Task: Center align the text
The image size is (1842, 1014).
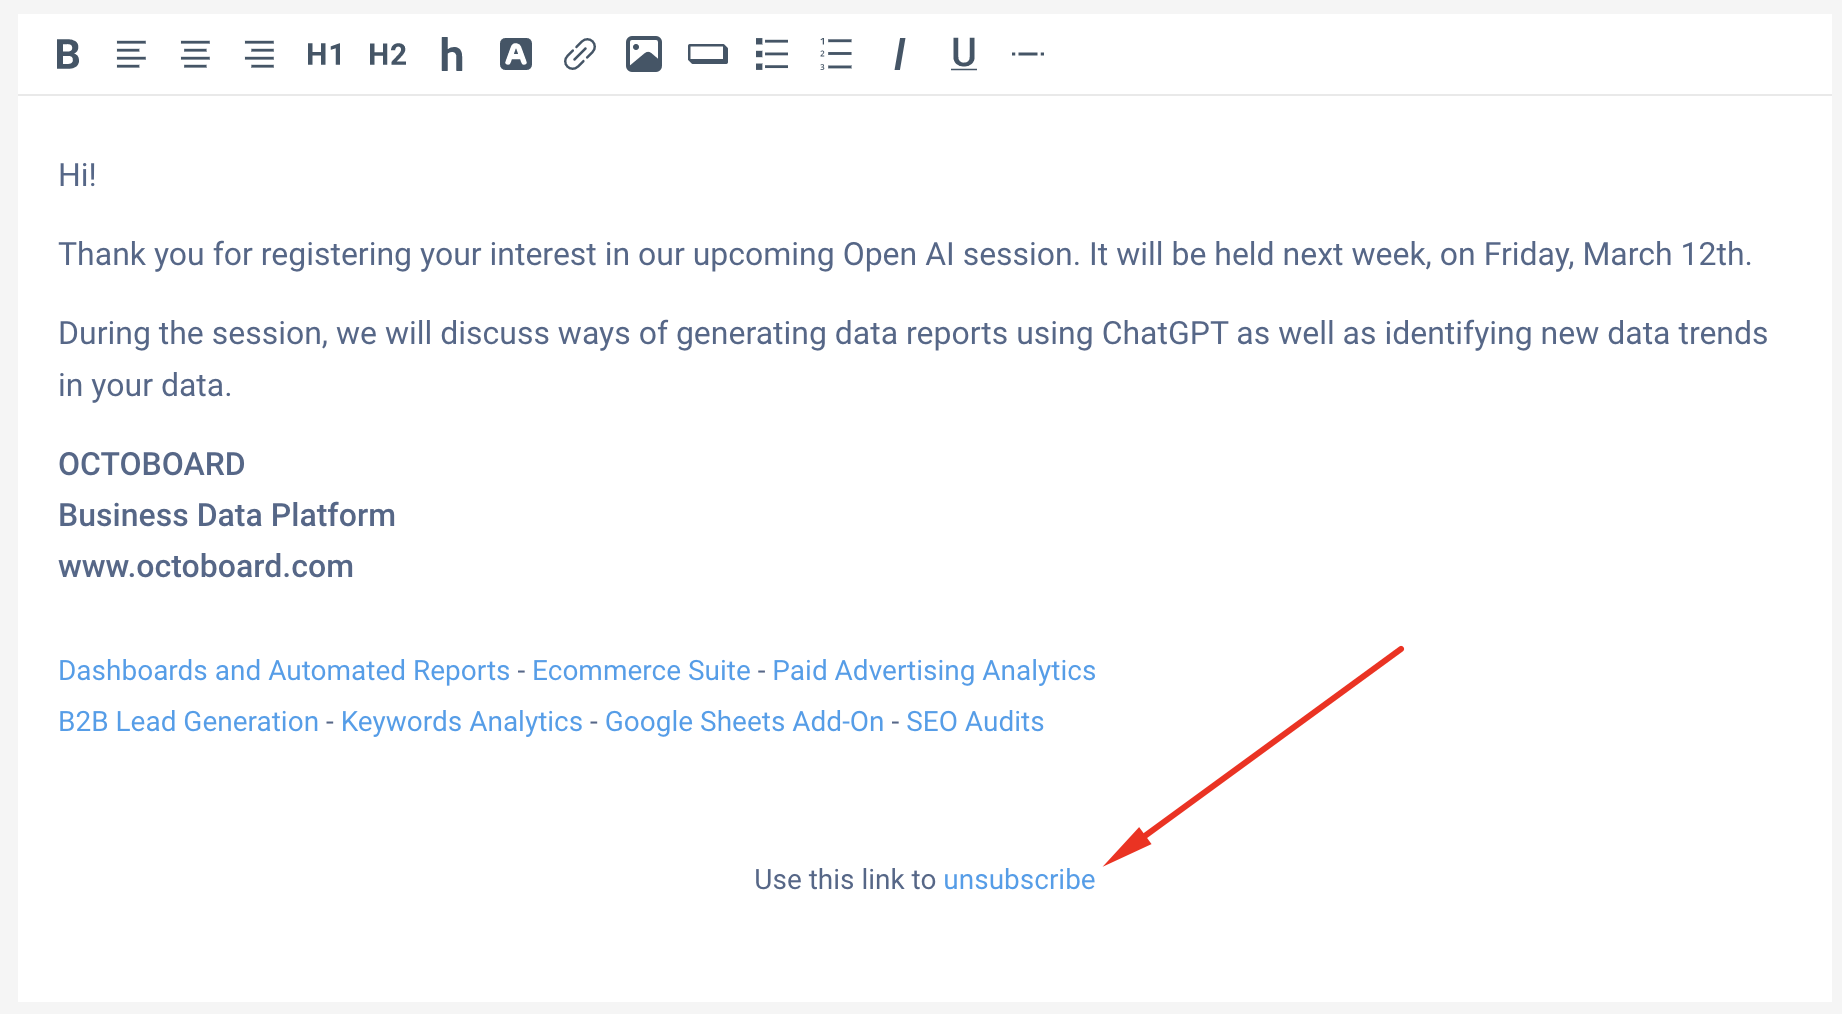Action: (195, 54)
